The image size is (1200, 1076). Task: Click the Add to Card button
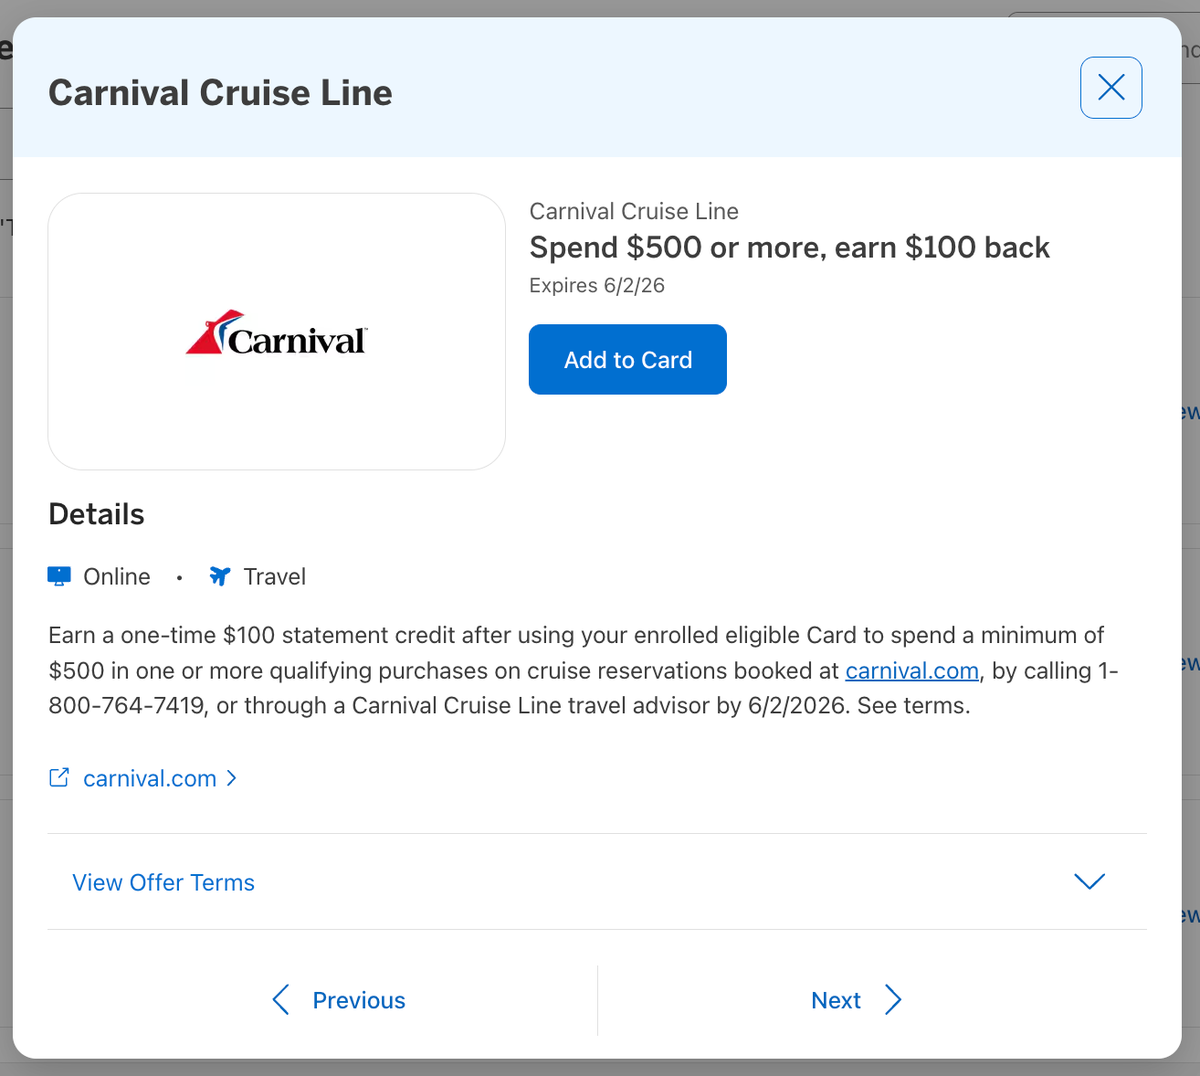pyautogui.click(x=627, y=359)
